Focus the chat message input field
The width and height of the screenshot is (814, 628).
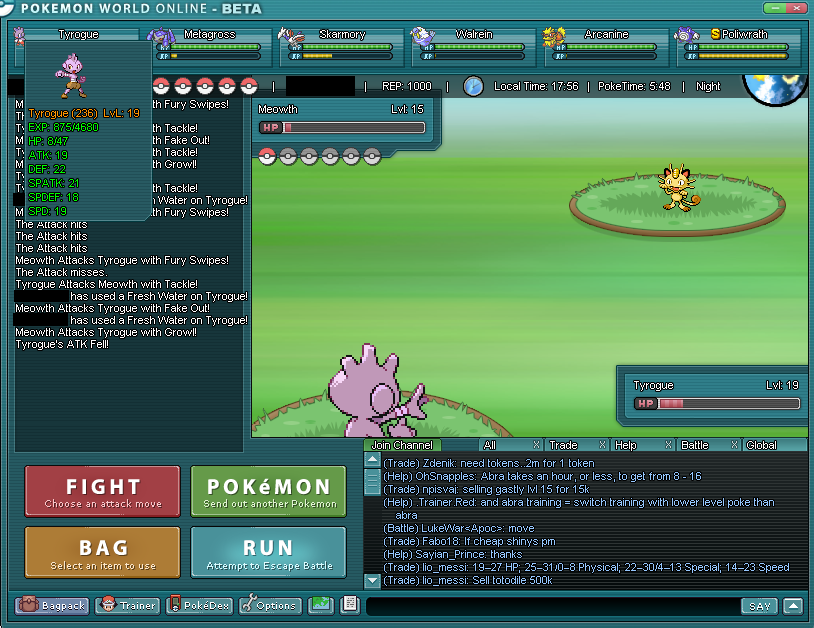pos(552,606)
